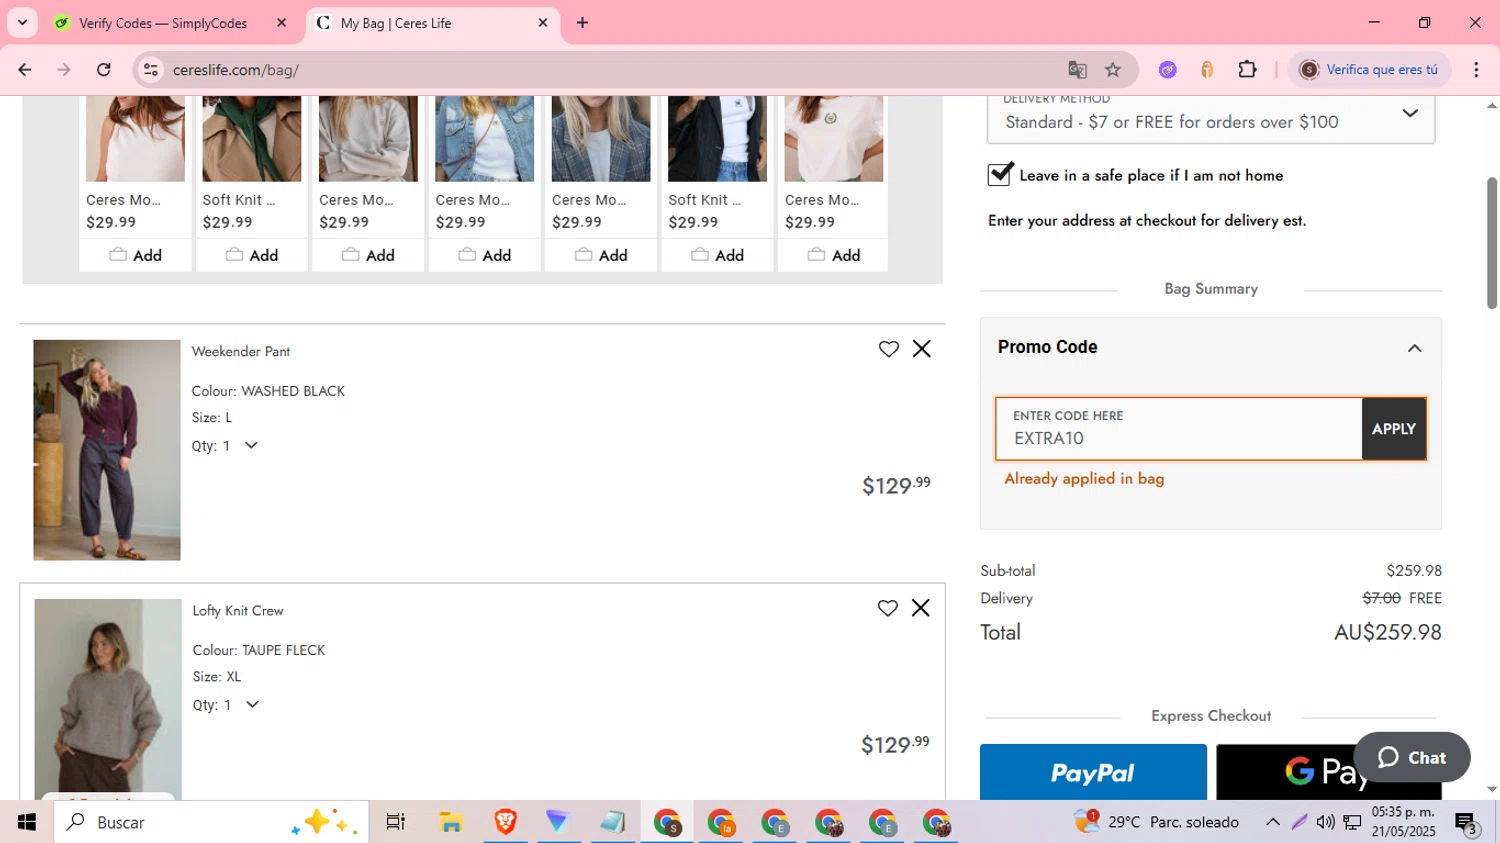Open profile 'Verifica que eres tú'
Viewport: 1500px width, 843px height.
point(1369,70)
